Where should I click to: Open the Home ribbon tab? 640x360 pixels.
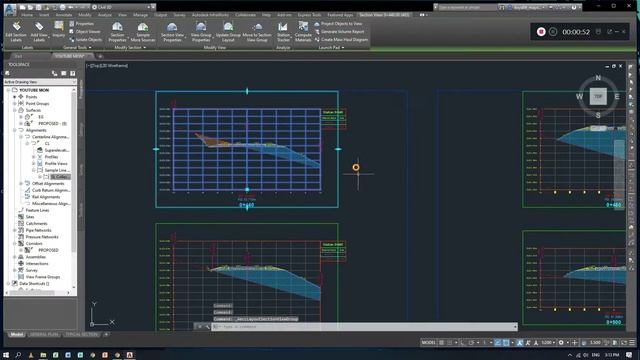[27, 15]
